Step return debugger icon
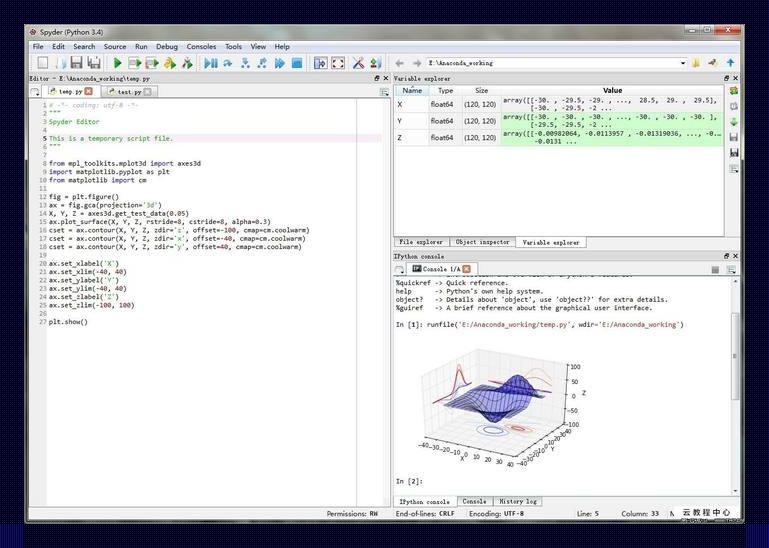769x548 pixels. pyautogui.click(x=262, y=63)
